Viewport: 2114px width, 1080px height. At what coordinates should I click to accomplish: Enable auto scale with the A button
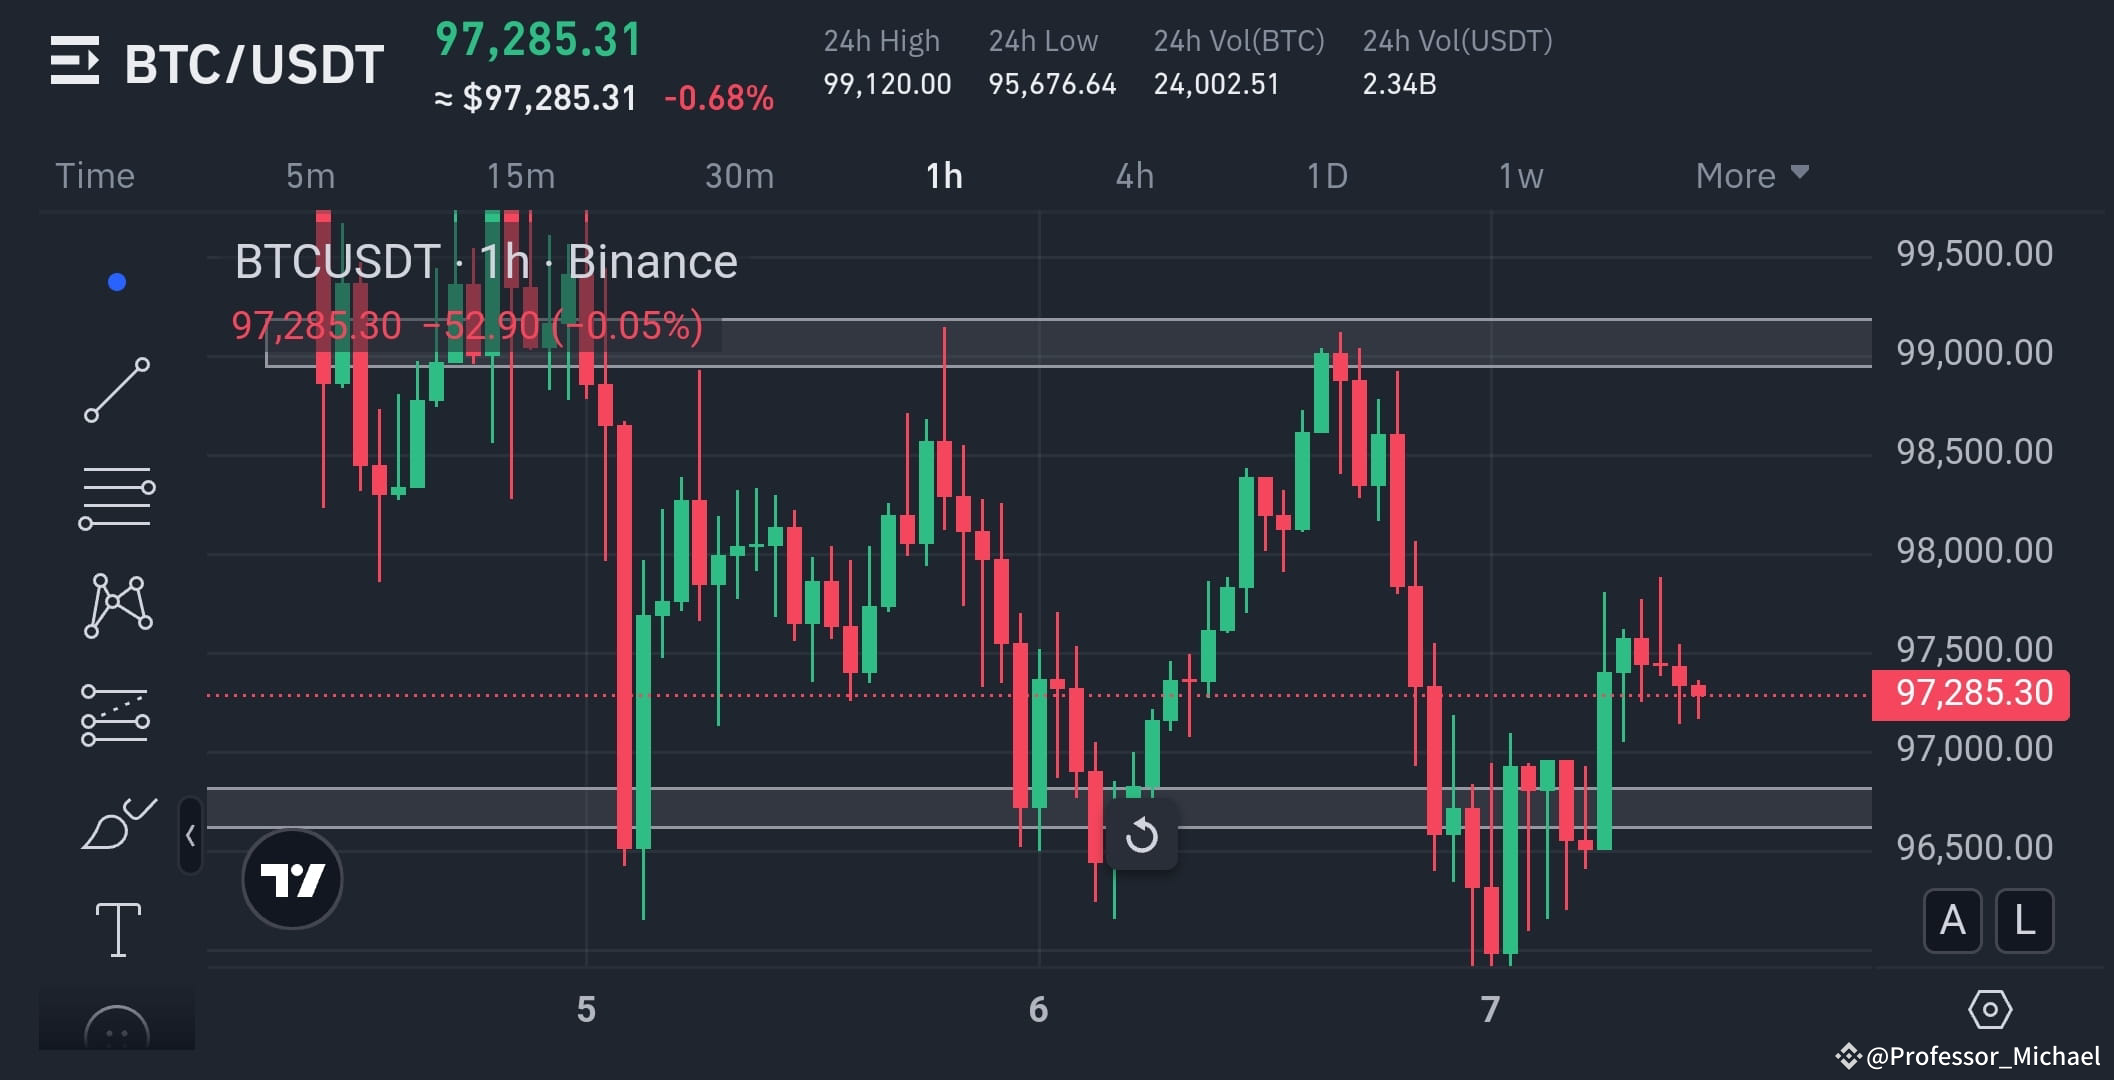point(1952,922)
